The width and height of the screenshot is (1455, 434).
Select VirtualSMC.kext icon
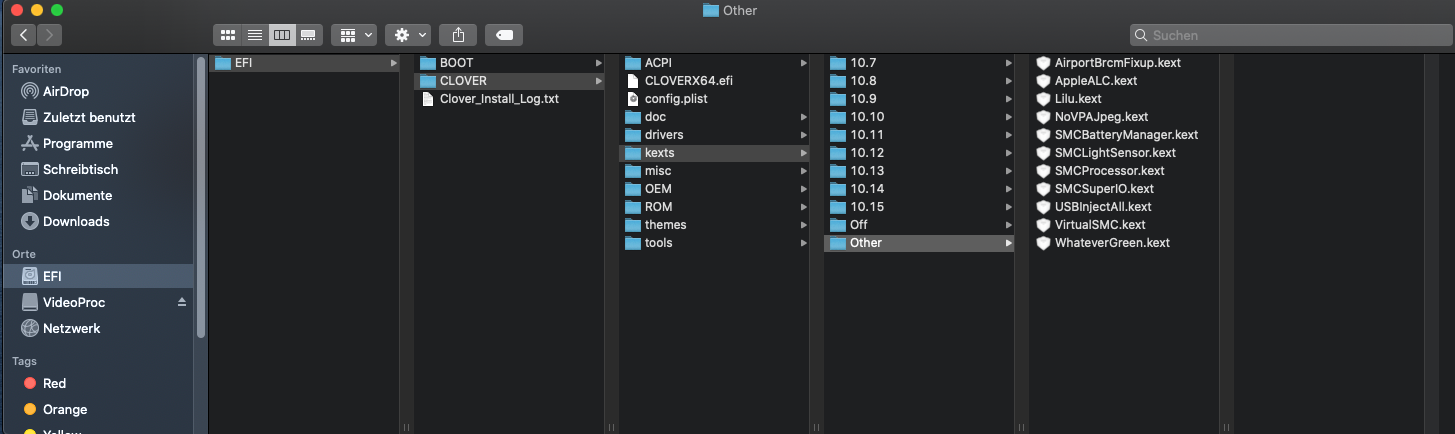point(1043,225)
